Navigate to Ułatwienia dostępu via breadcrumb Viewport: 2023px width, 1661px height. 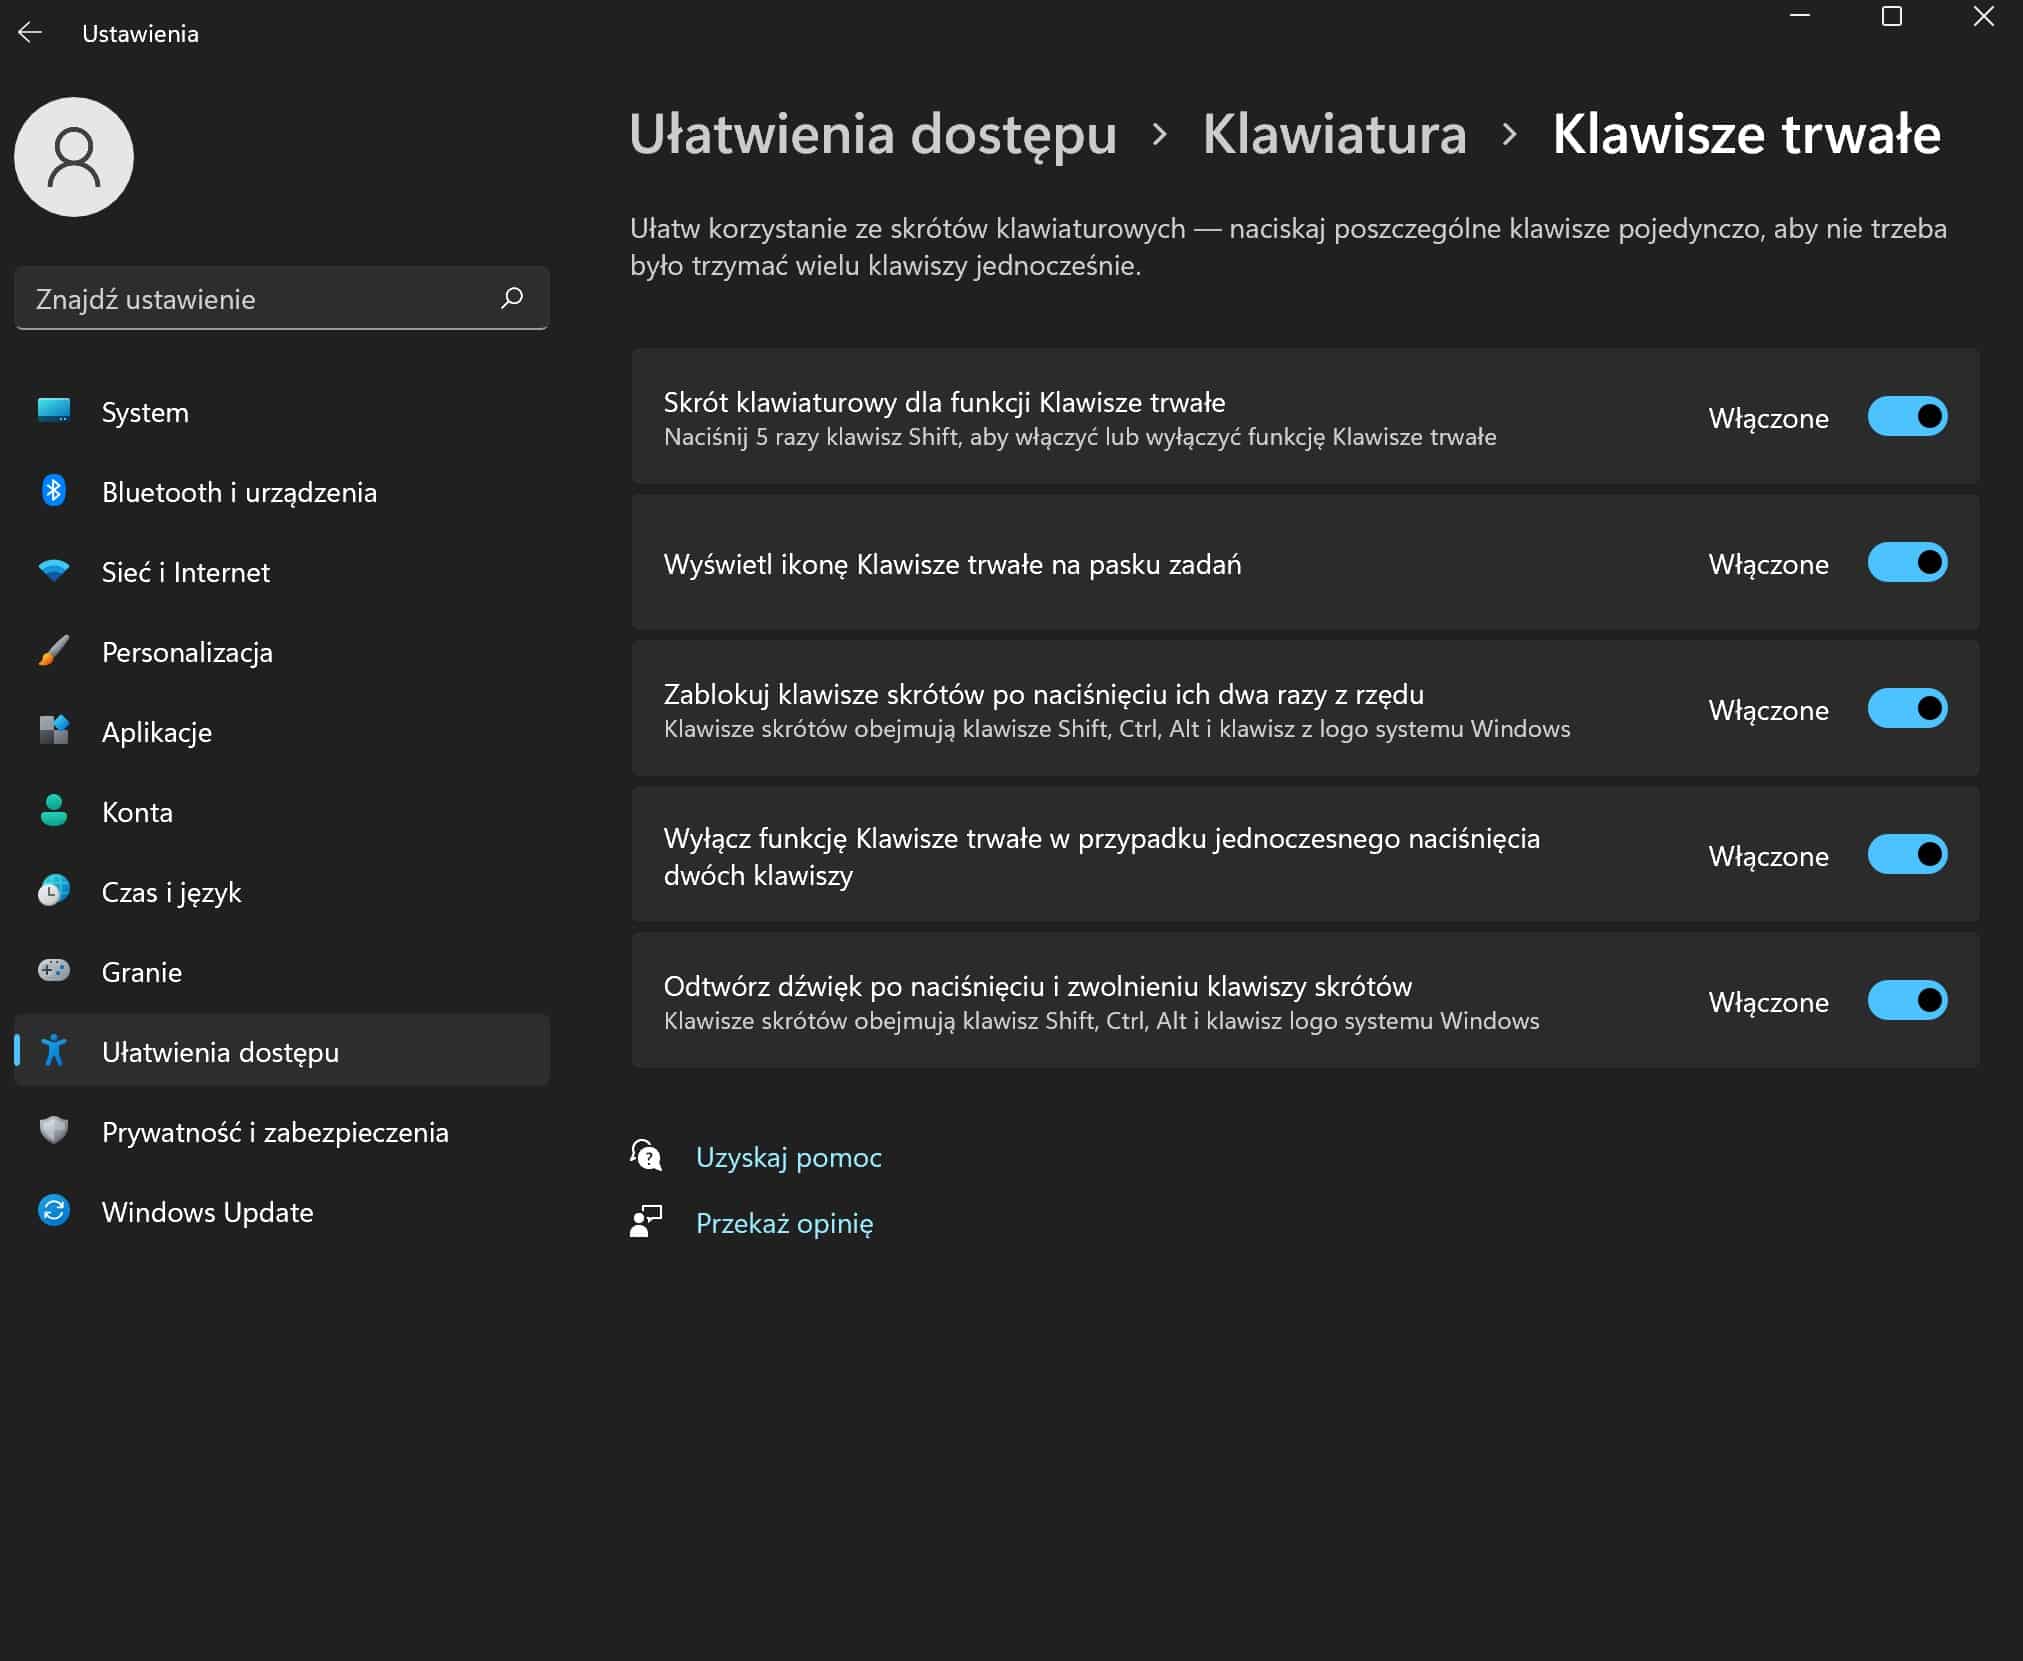coord(872,135)
